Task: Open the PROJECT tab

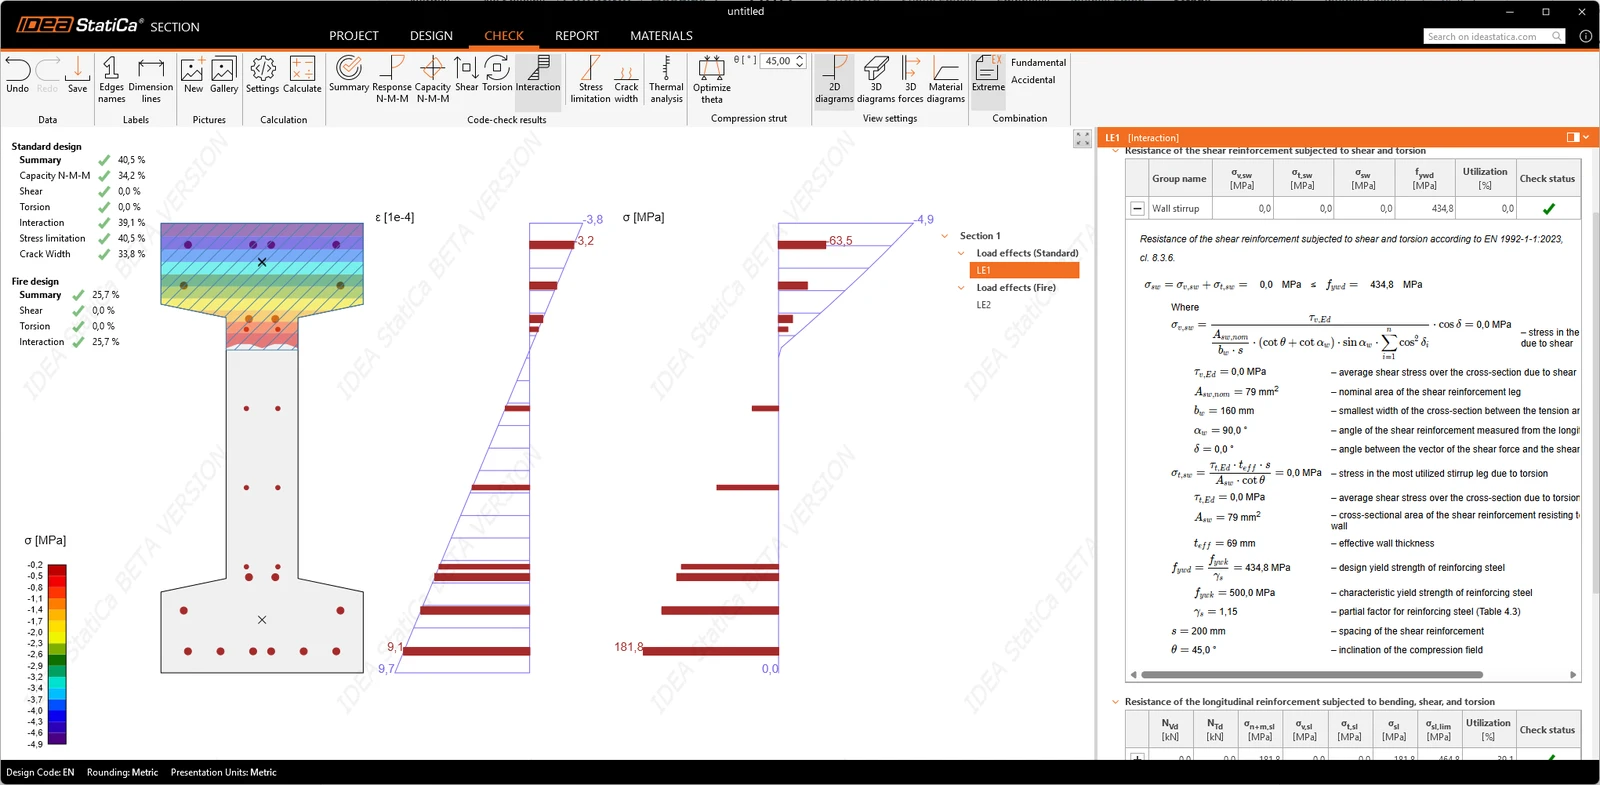Action: click(354, 36)
